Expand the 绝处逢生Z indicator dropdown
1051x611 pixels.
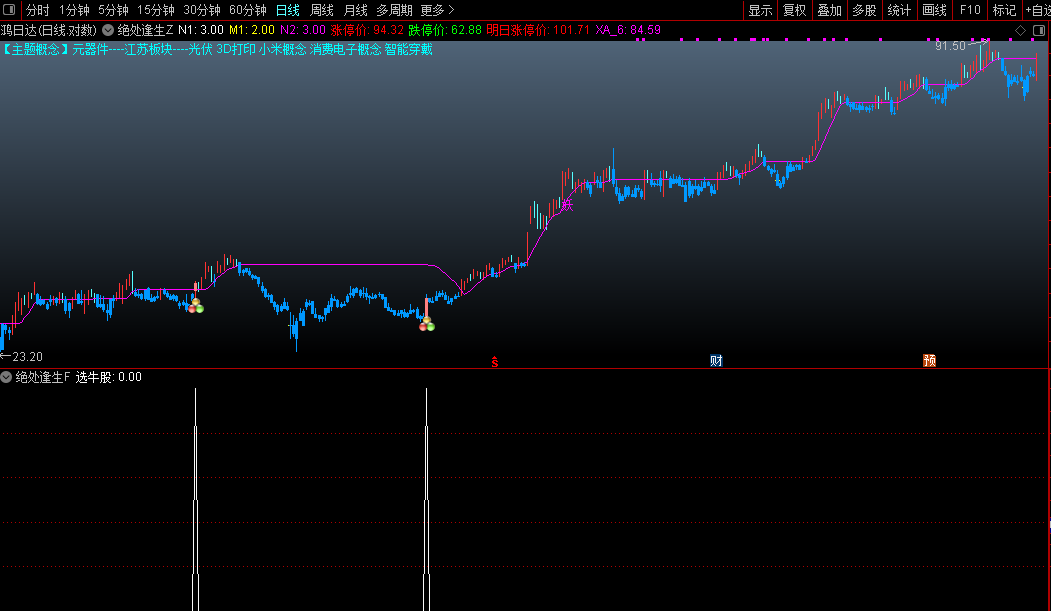click(x=108, y=30)
